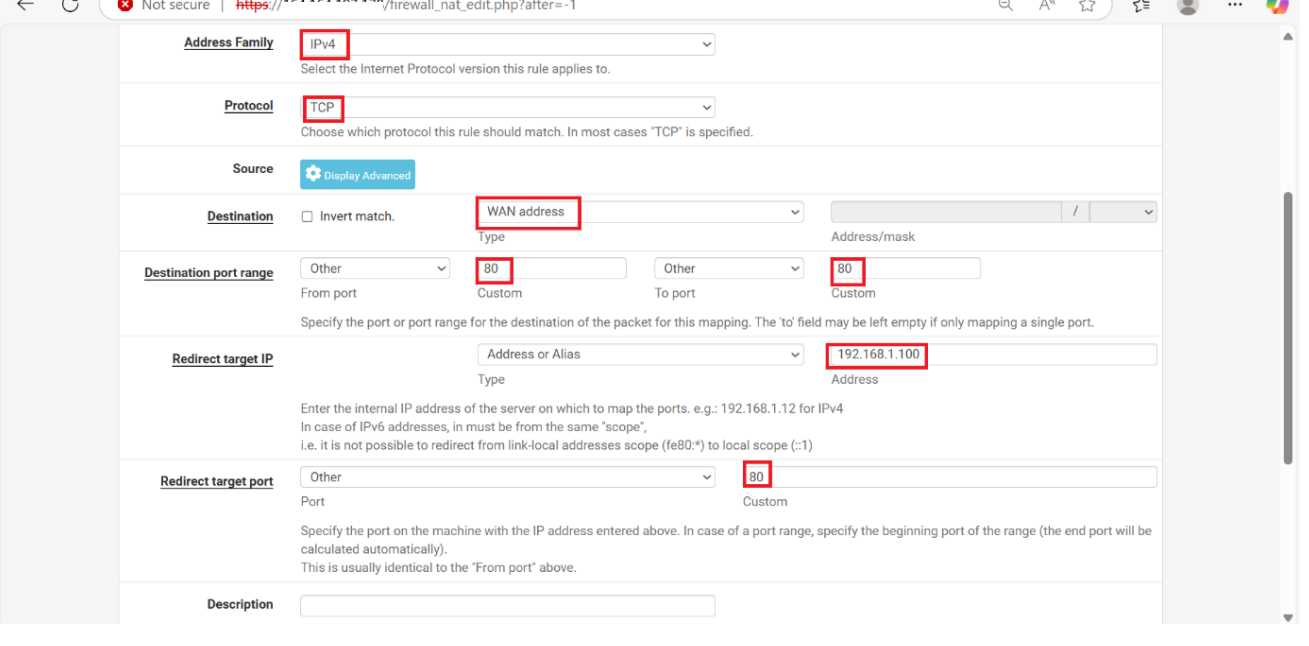Click the Destination Address/mask field
1309x646 pixels.
click(946, 212)
